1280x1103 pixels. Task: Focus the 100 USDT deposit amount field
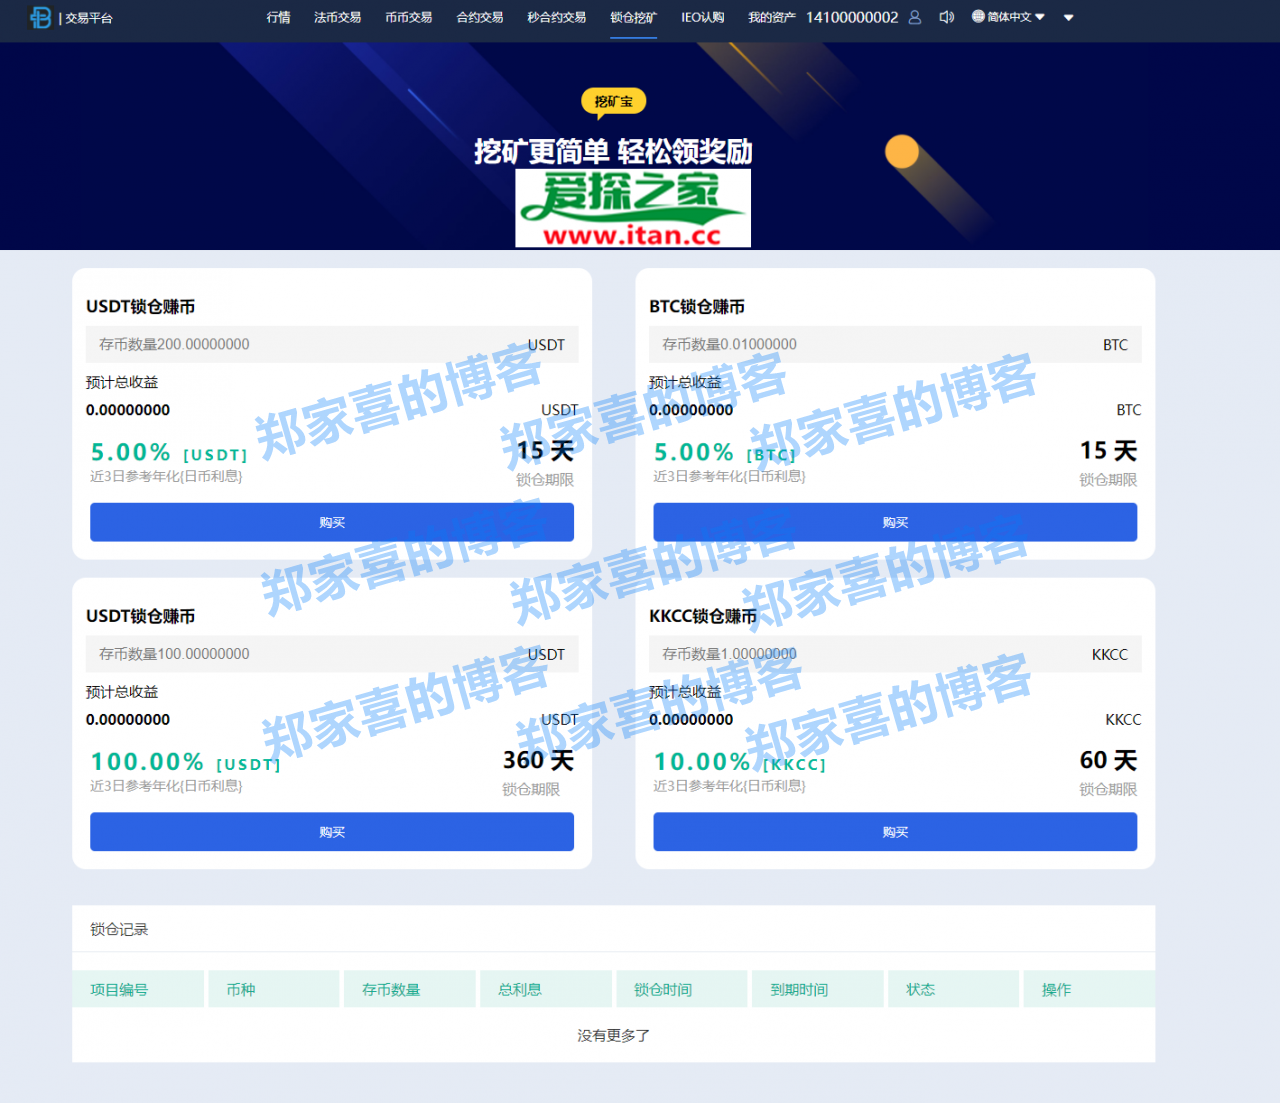(x=332, y=654)
